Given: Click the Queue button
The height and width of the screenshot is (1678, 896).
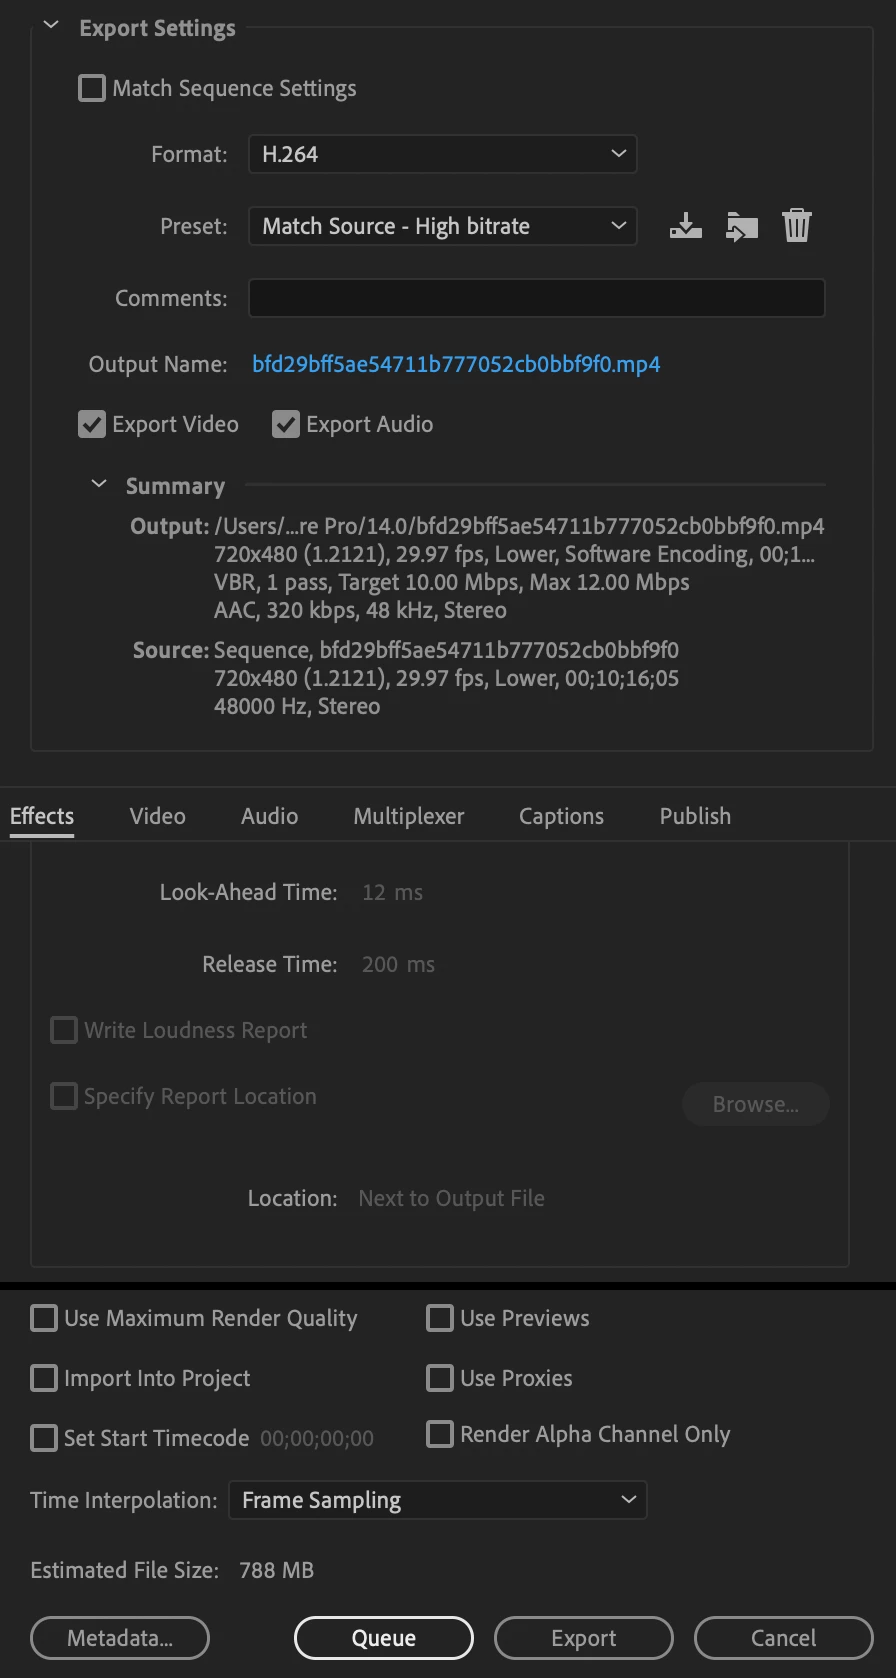Looking at the screenshot, I should click(383, 1638).
